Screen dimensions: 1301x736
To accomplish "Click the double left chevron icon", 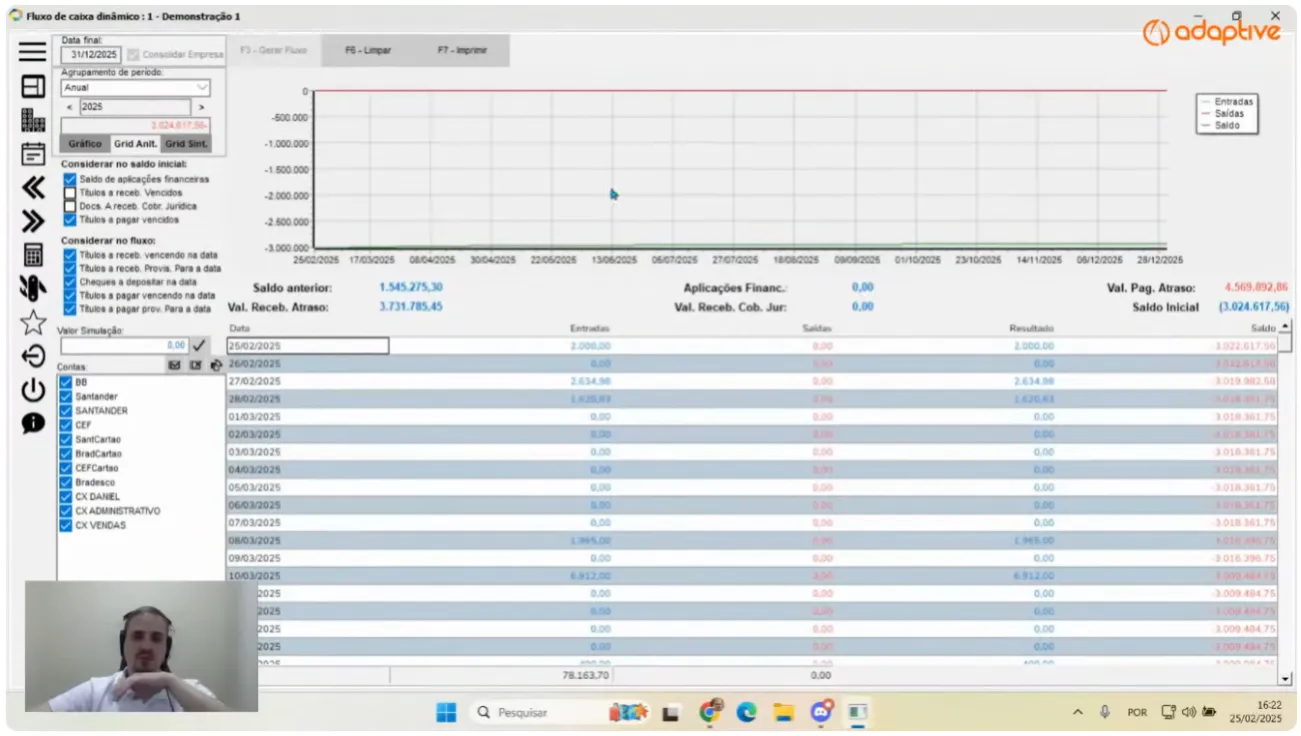I will tap(32, 187).
